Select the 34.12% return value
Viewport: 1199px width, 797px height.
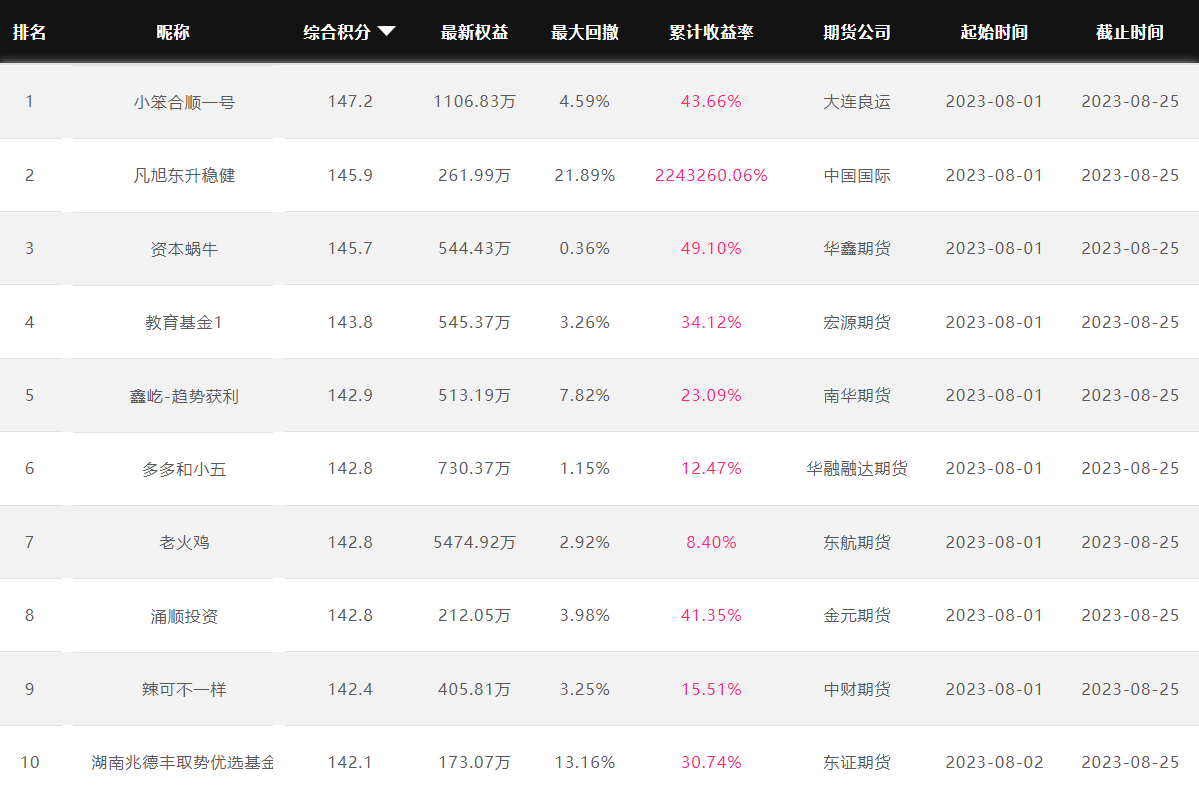pos(711,322)
